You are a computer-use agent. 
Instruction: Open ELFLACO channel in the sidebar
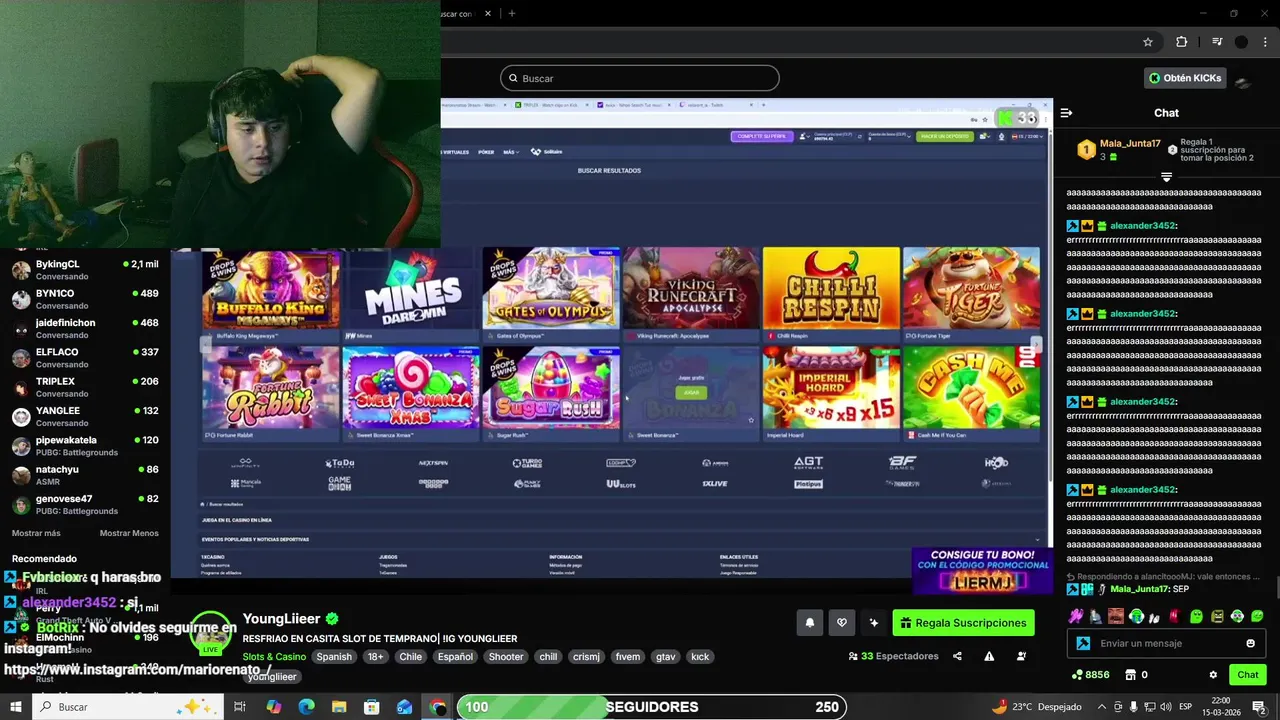85,358
